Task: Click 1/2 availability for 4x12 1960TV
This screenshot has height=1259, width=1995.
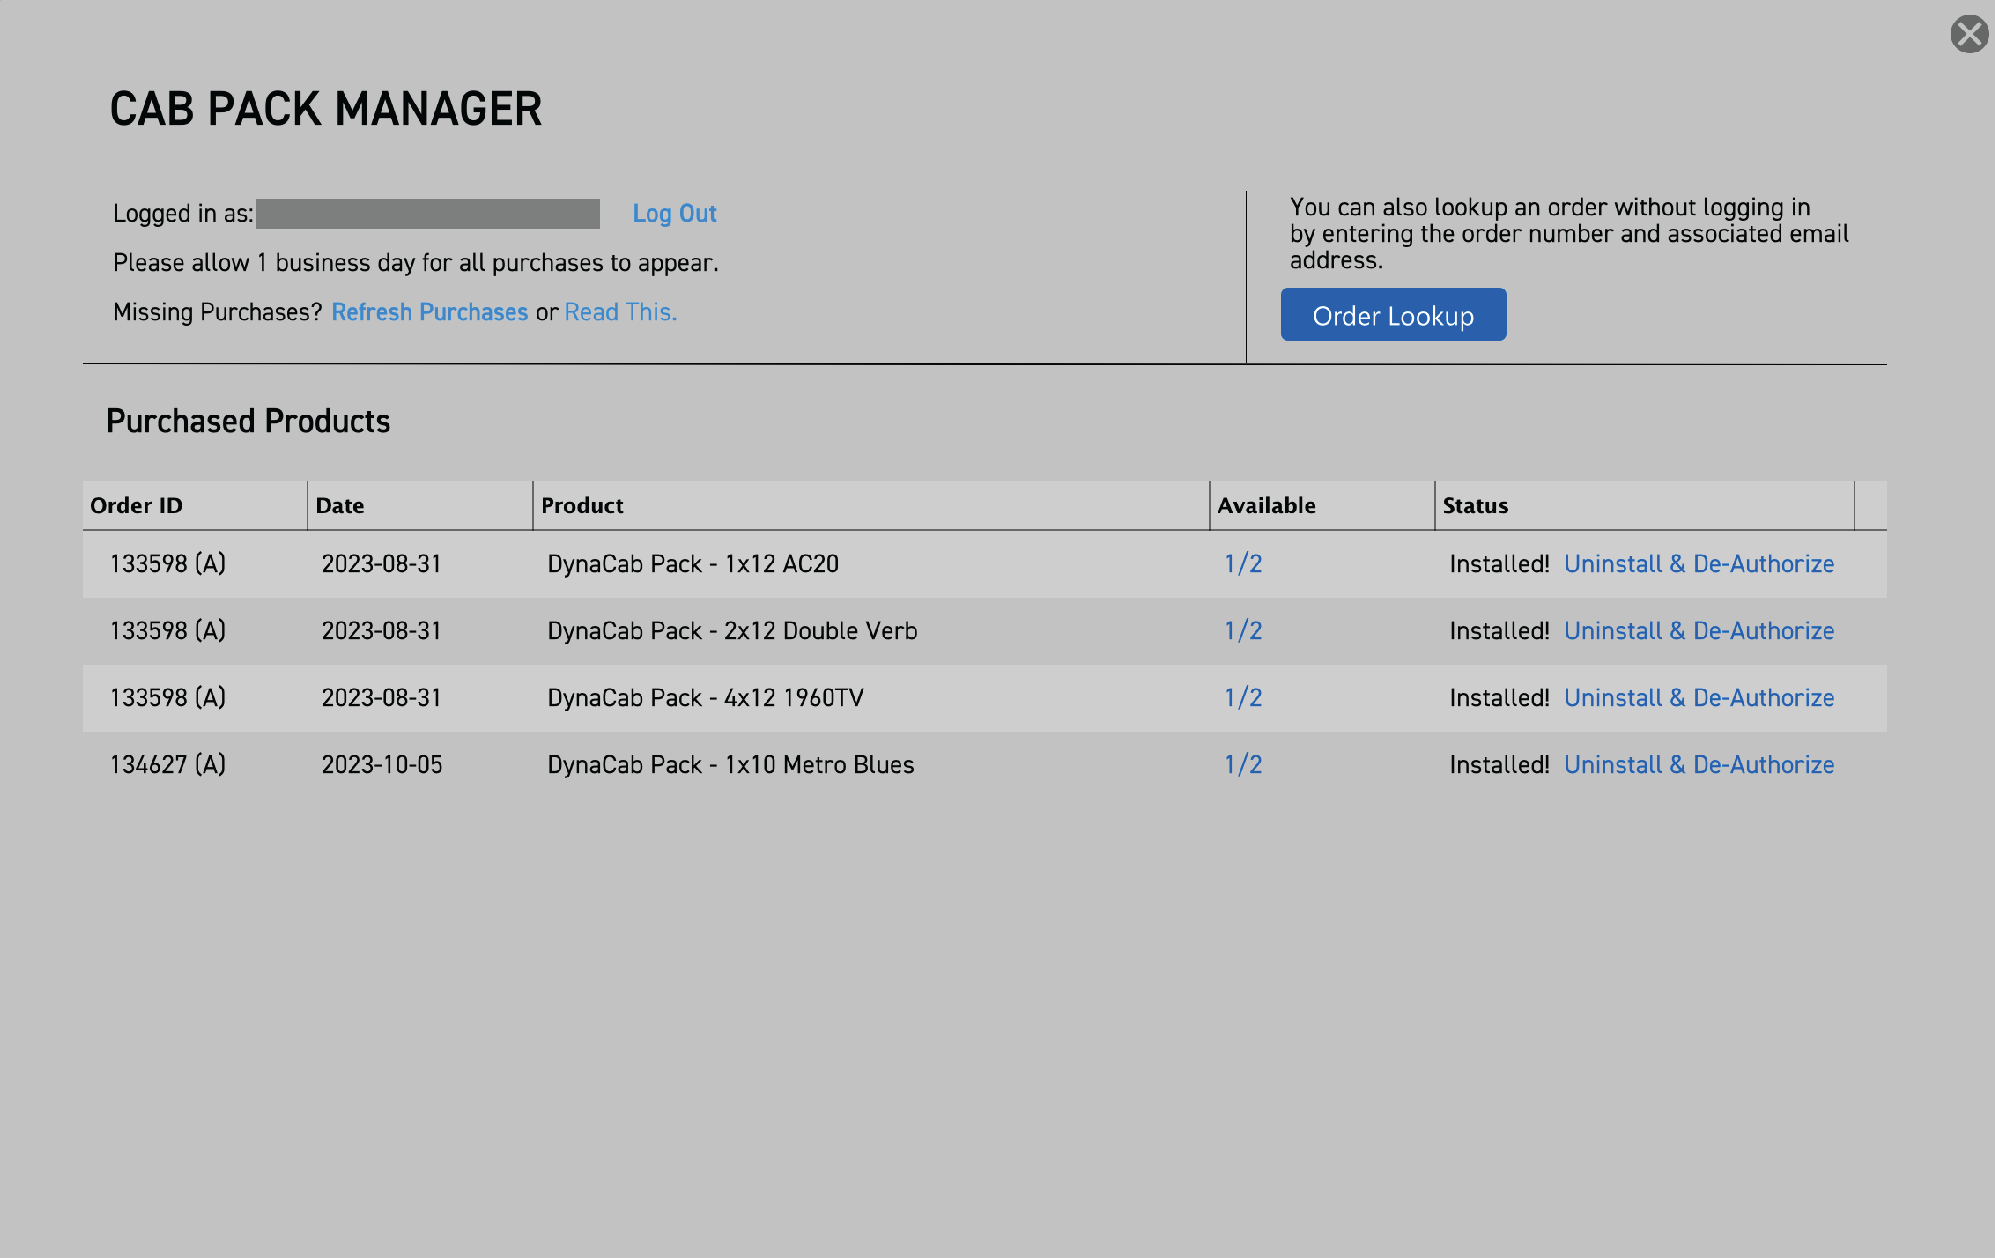Action: point(1243,698)
